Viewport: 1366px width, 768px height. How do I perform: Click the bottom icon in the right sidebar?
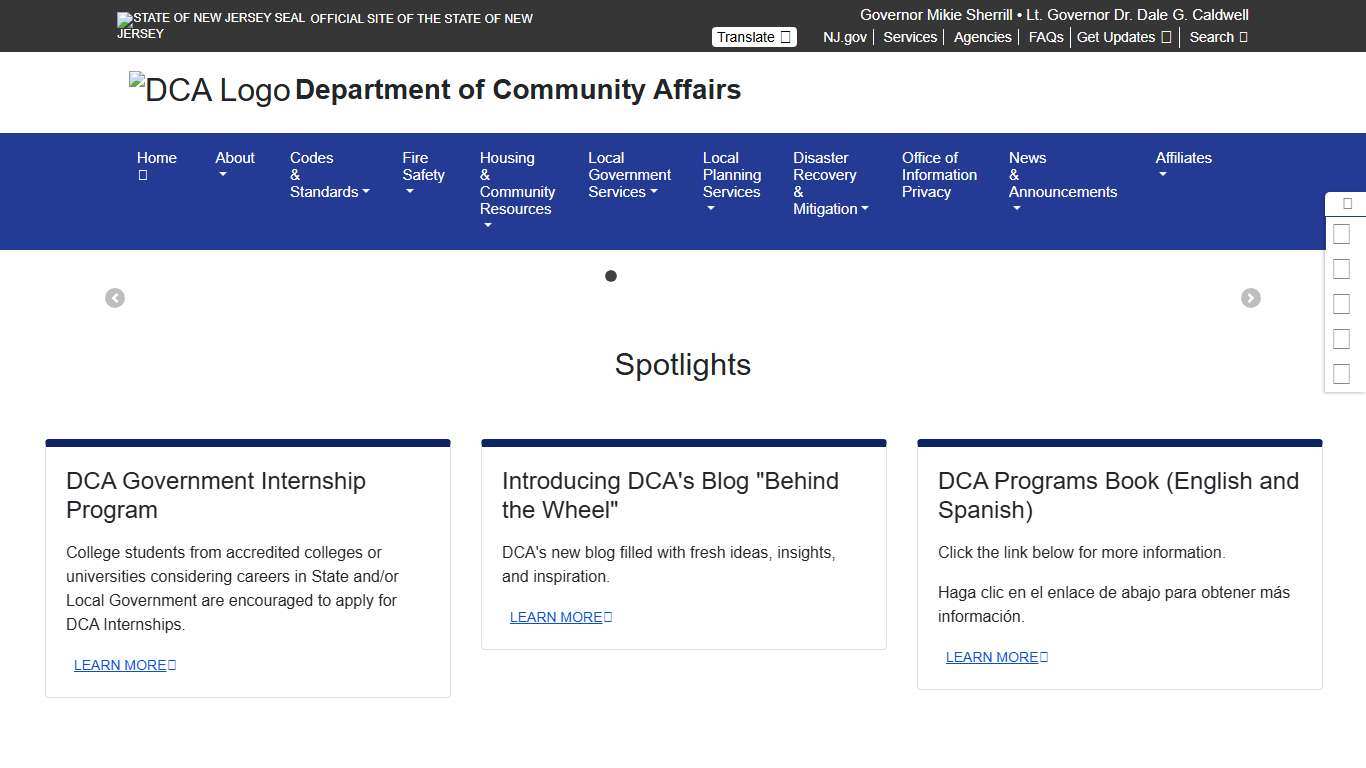(1342, 373)
